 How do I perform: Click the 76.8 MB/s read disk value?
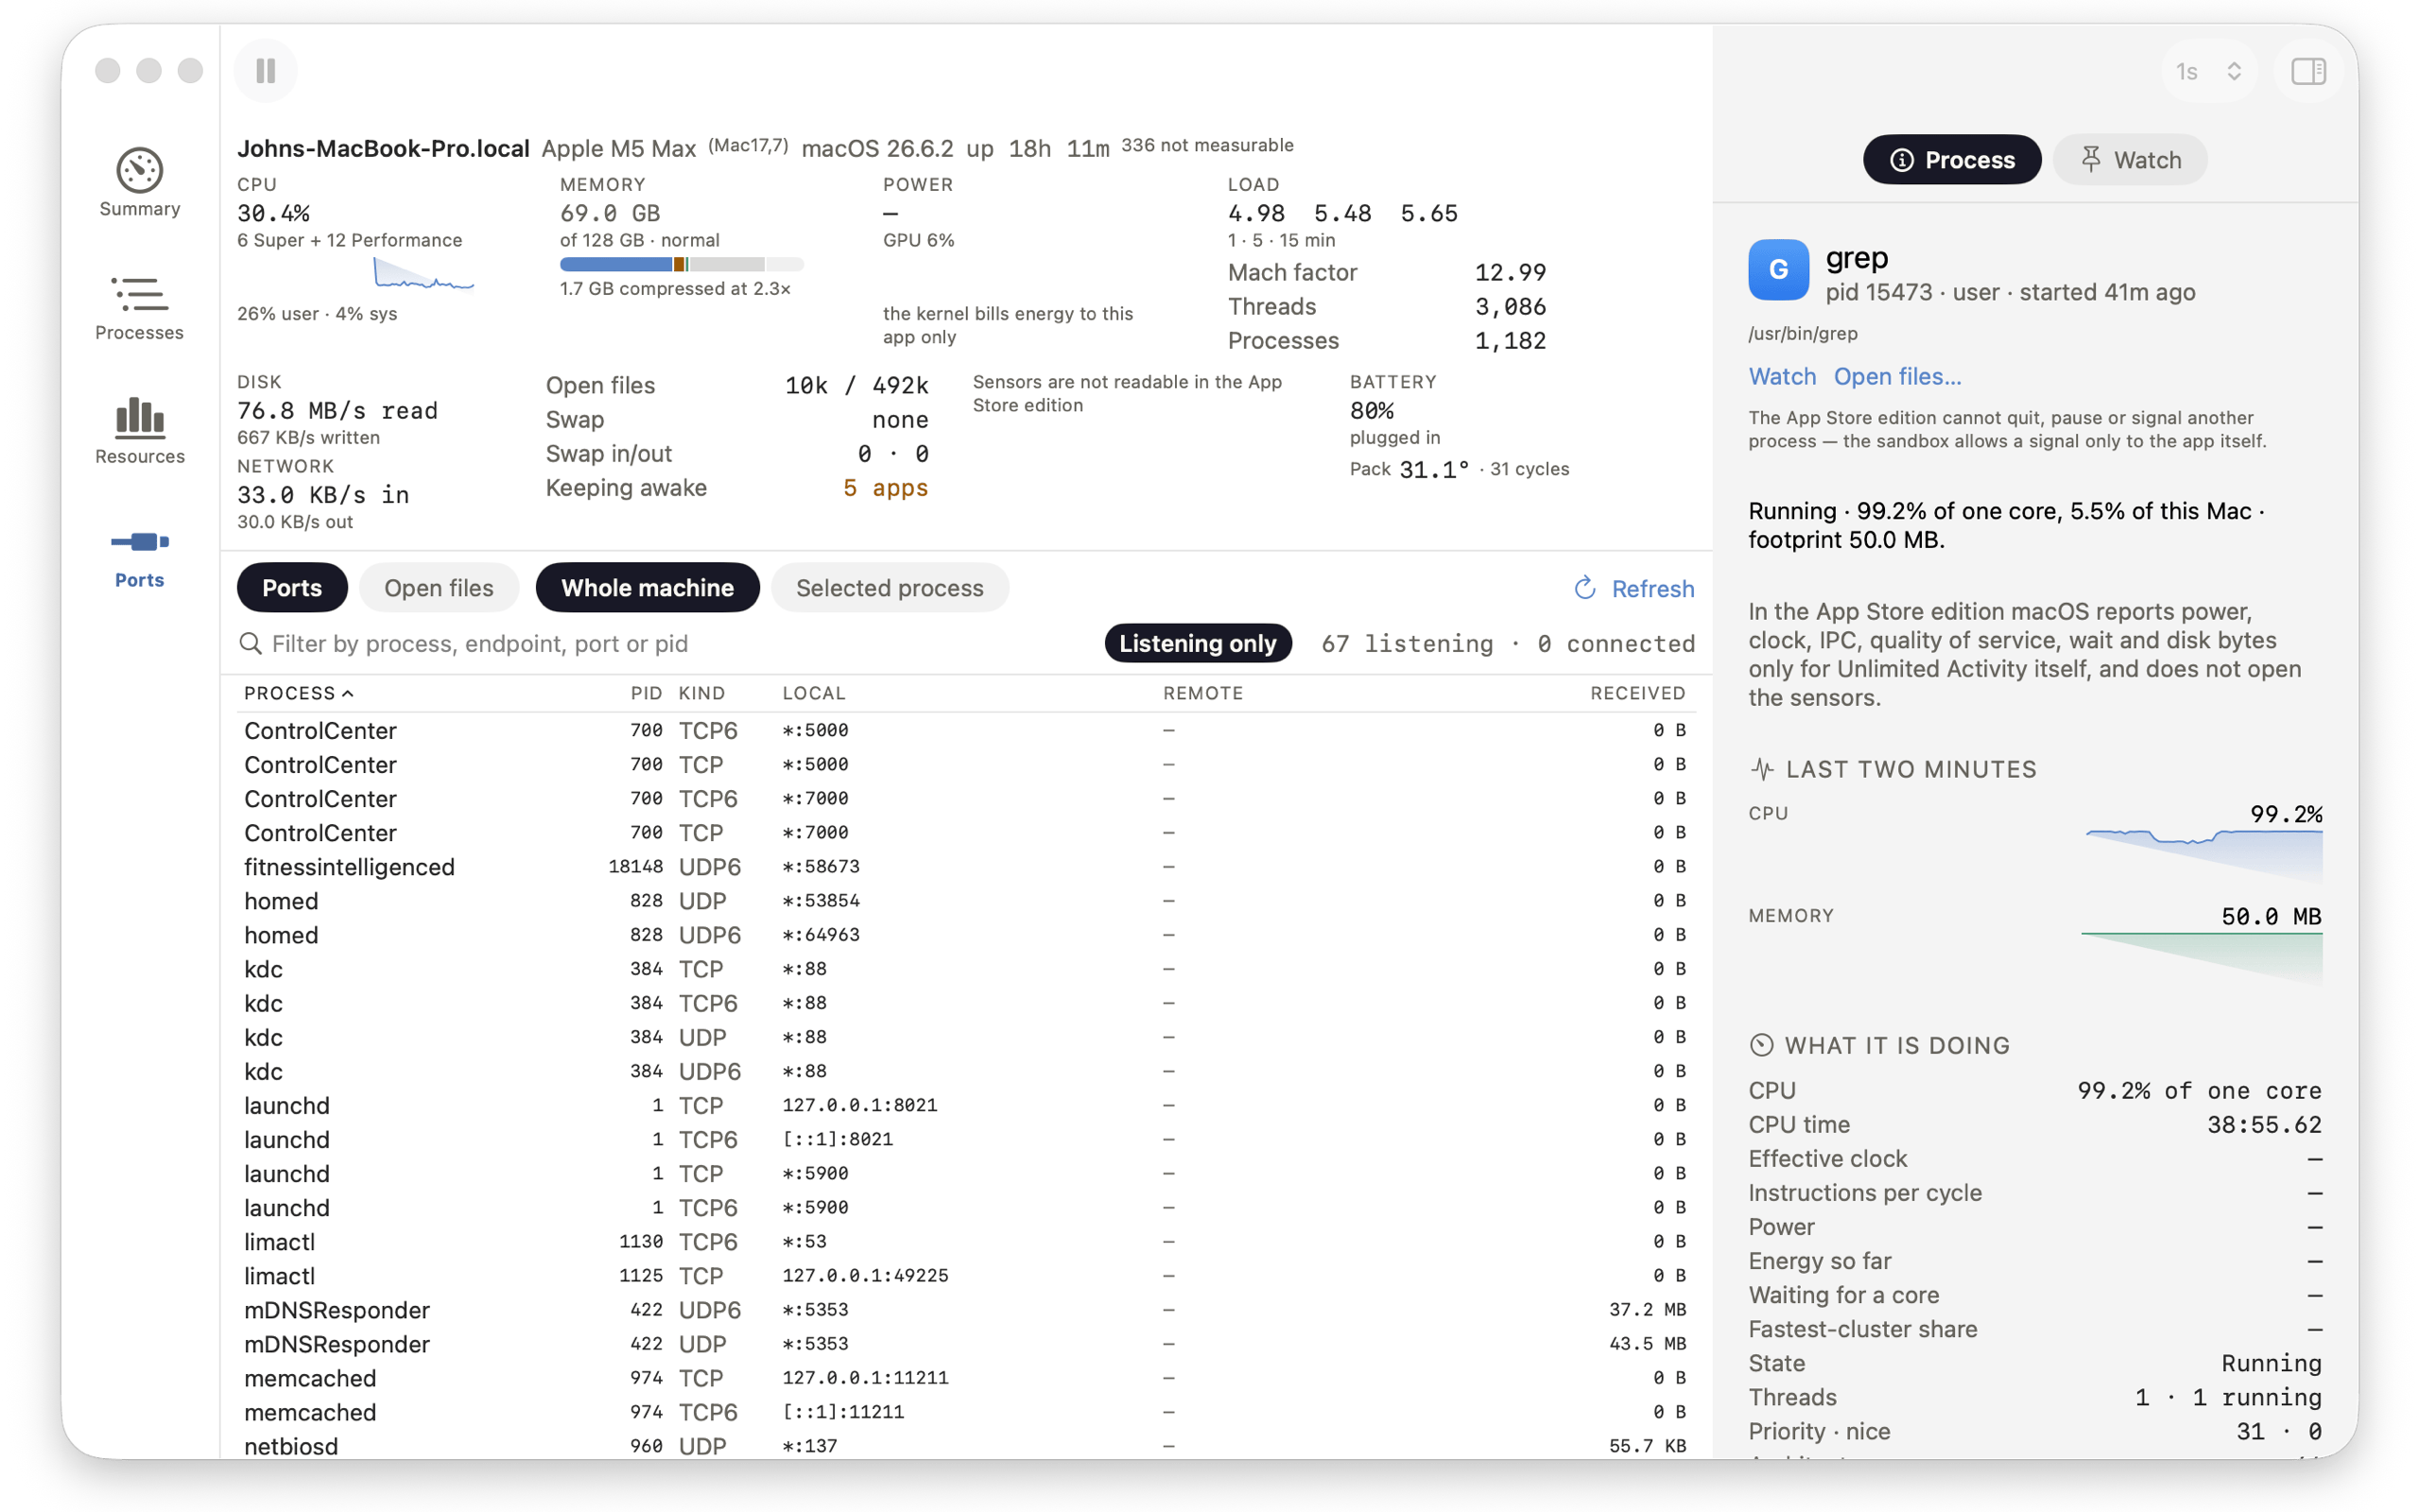(x=337, y=410)
